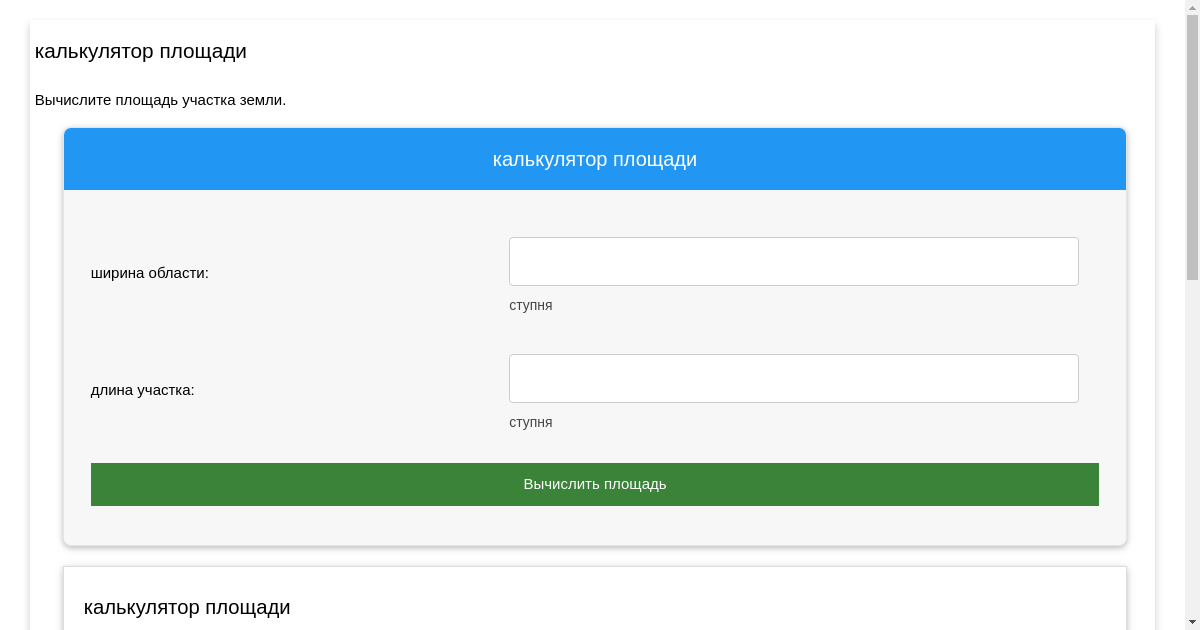Click the length input field
Screen dimensions: 1200x630
pos(793,378)
